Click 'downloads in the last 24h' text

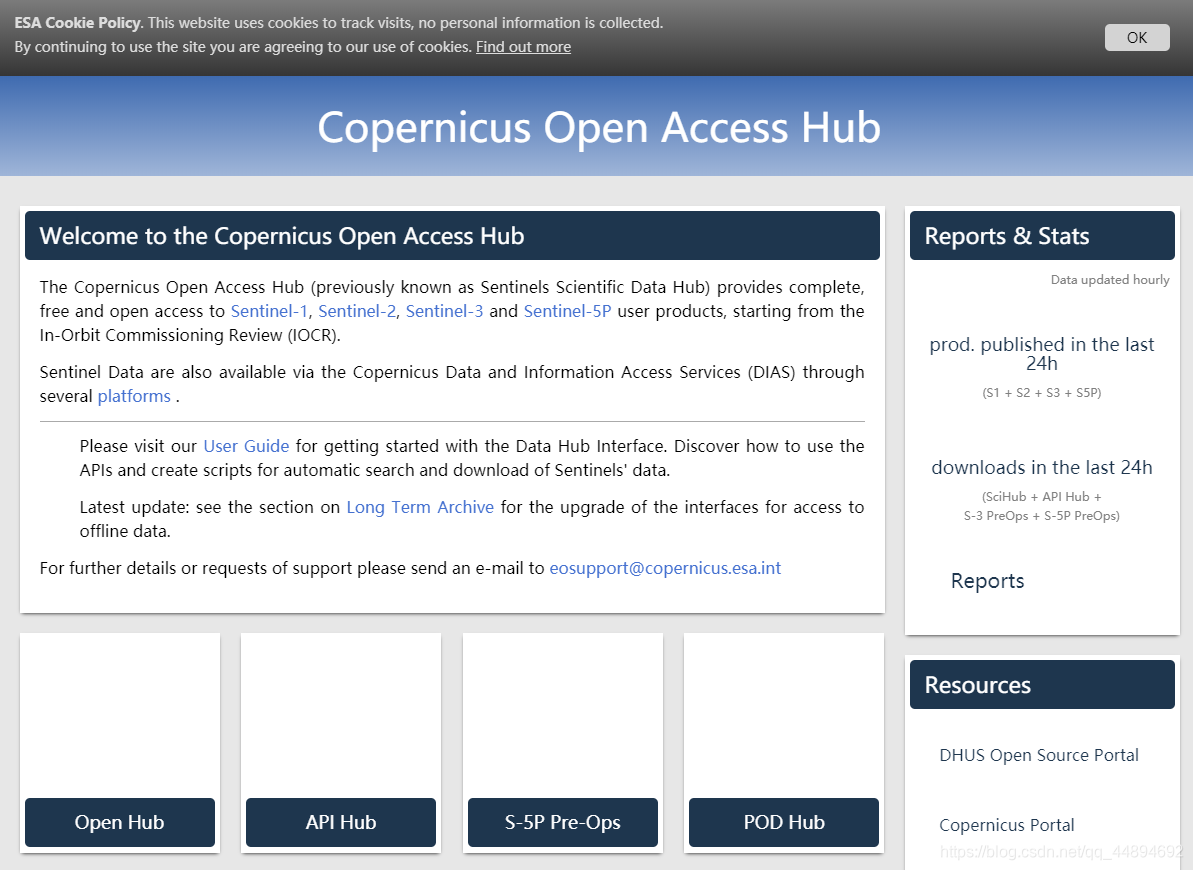(1042, 467)
